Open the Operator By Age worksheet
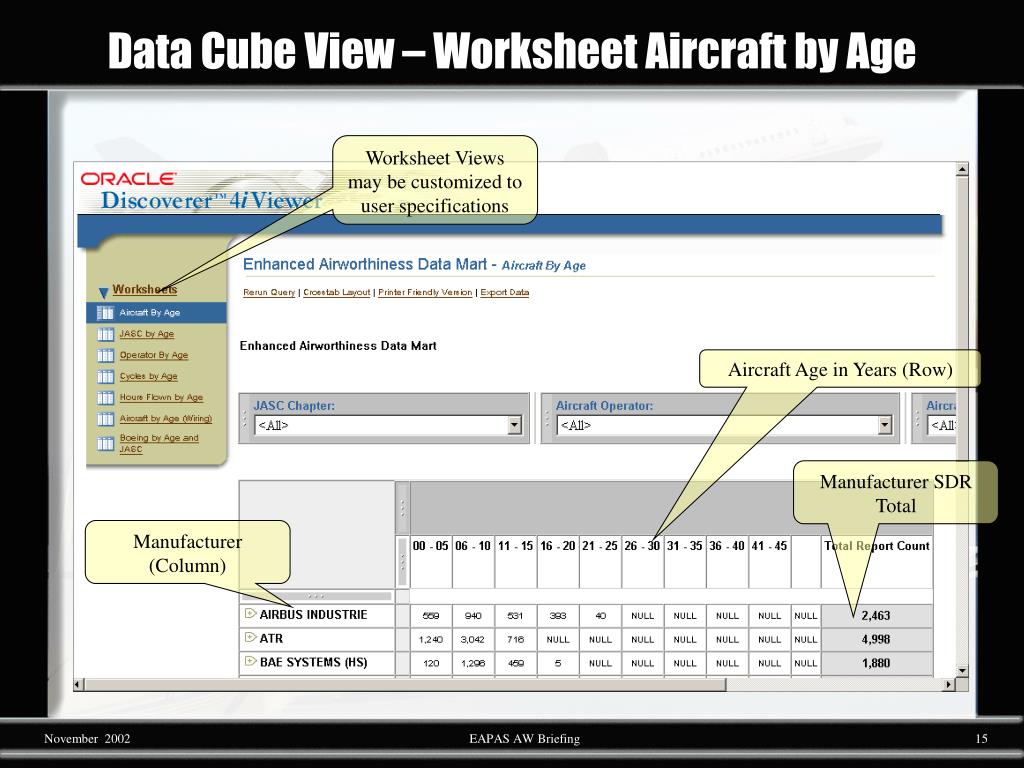 (x=153, y=355)
